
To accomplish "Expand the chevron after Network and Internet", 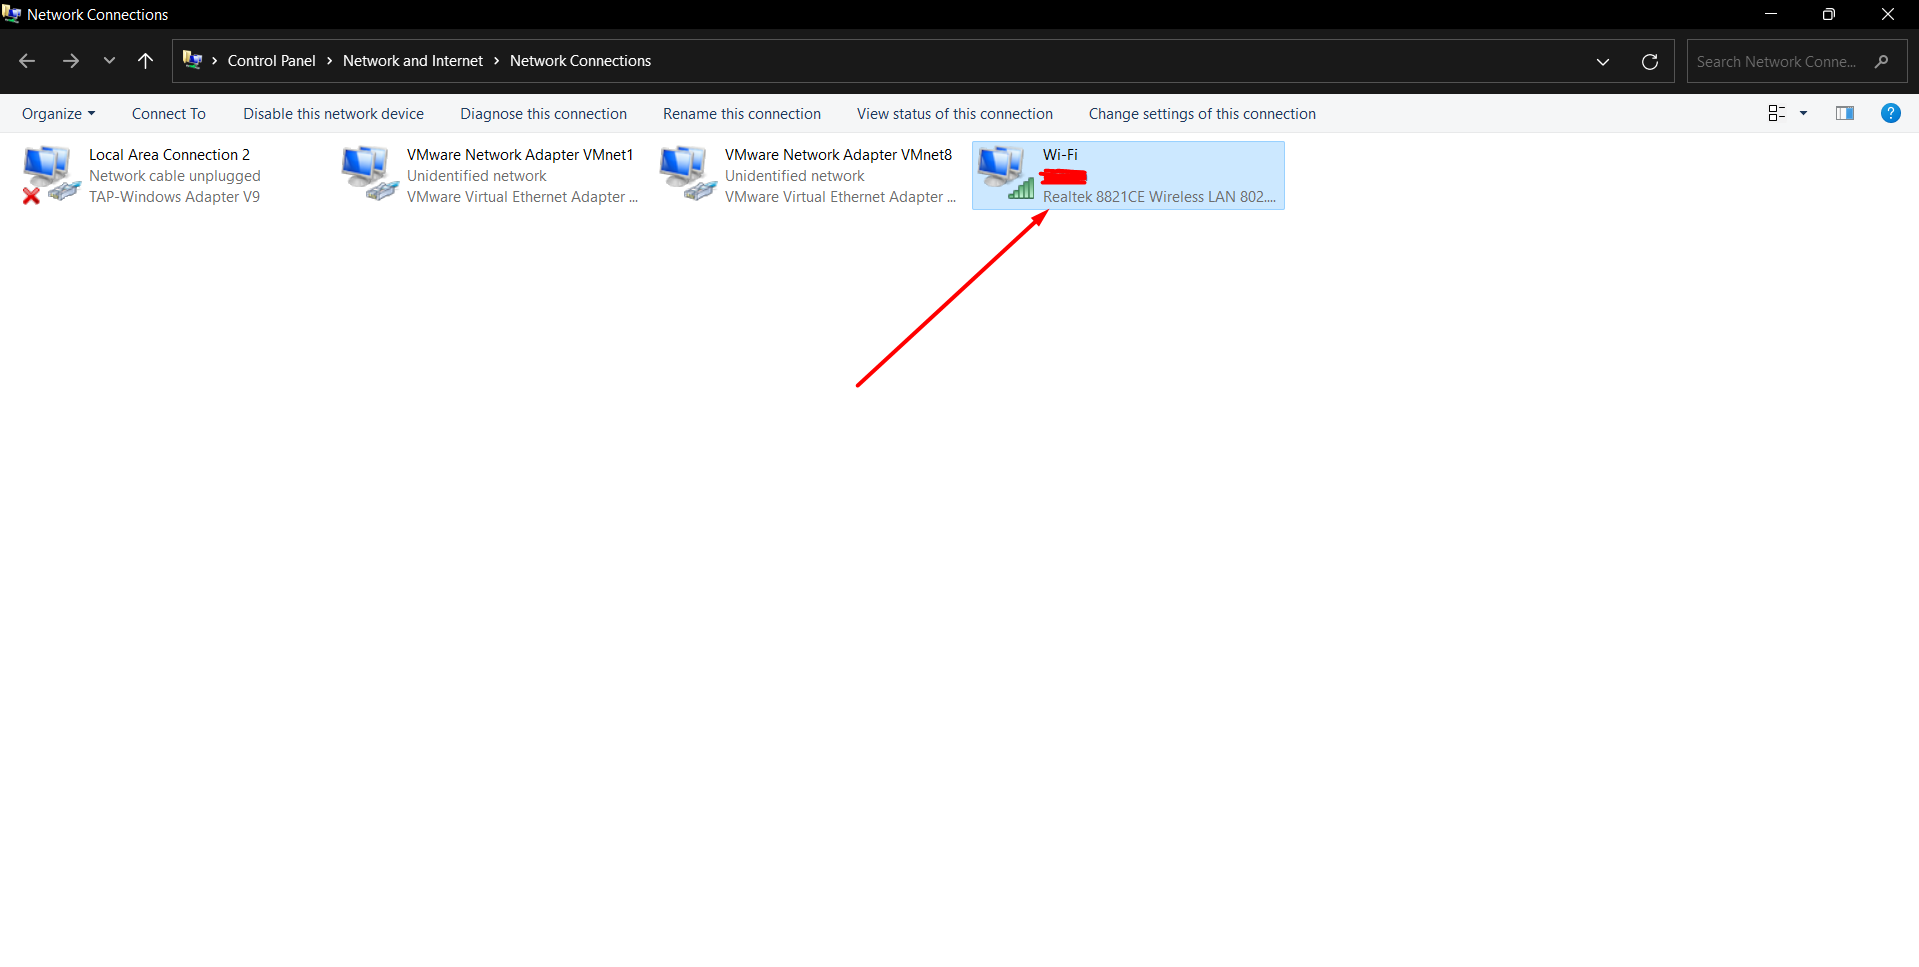I will (496, 61).
